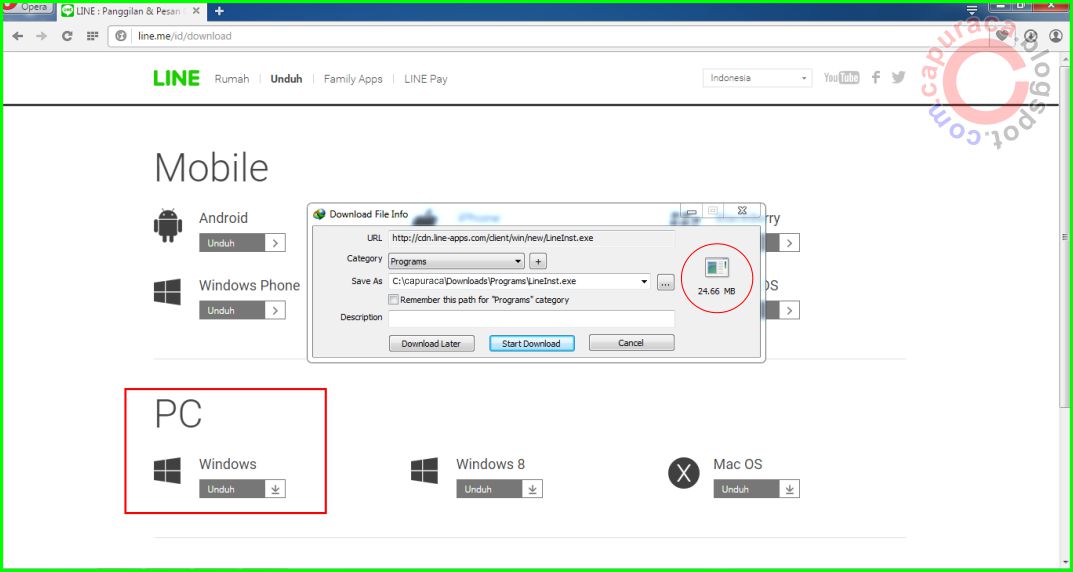
Task: Click Windows logo icon under PC
Action: pyautogui.click(x=168, y=471)
